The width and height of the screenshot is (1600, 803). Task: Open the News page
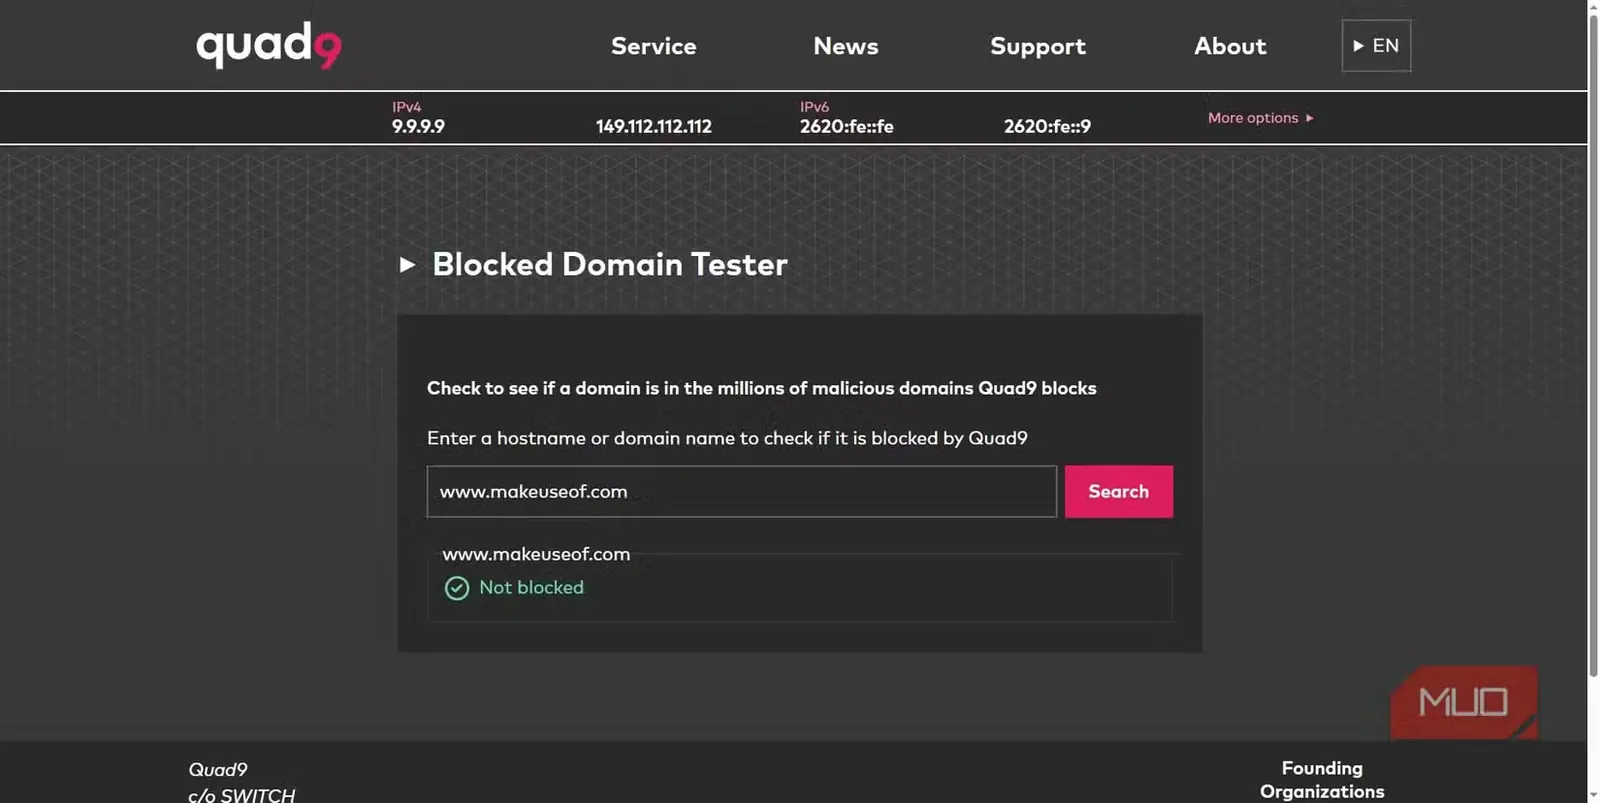pos(846,46)
